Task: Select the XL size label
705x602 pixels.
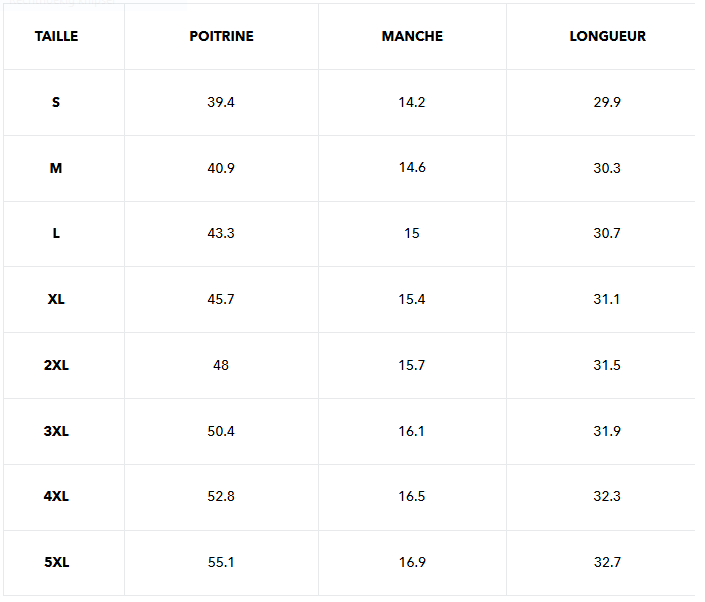Action: point(56,299)
